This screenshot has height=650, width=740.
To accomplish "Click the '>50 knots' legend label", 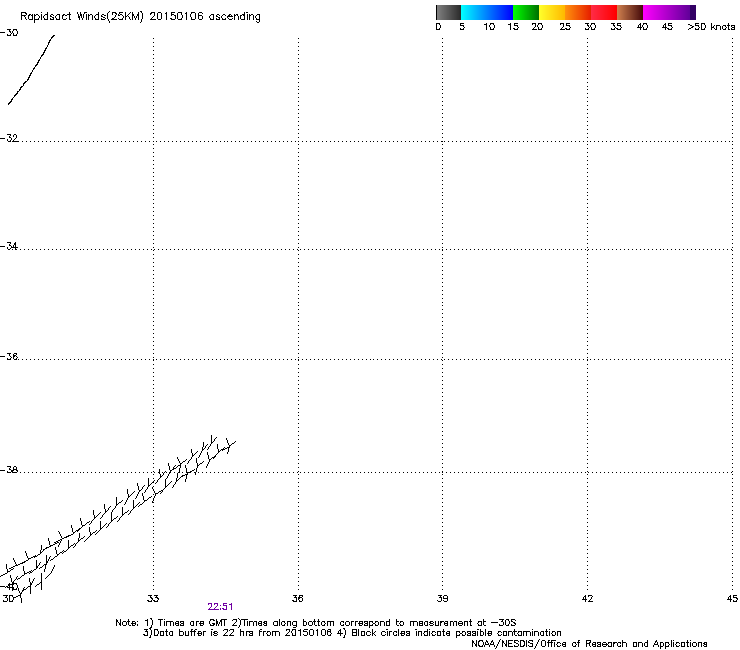I will tap(711, 27).
